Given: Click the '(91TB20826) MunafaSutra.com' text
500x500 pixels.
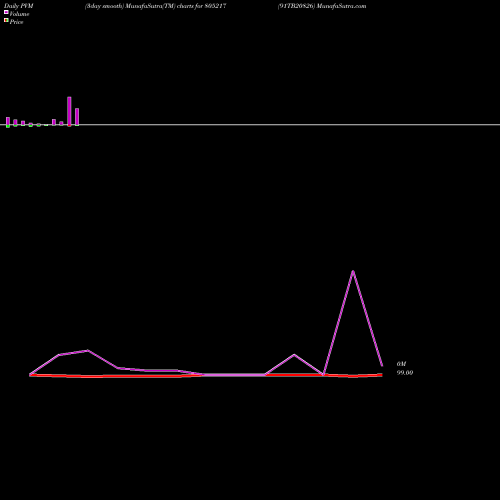Looking at the screenshot, I should coord(322,6).
